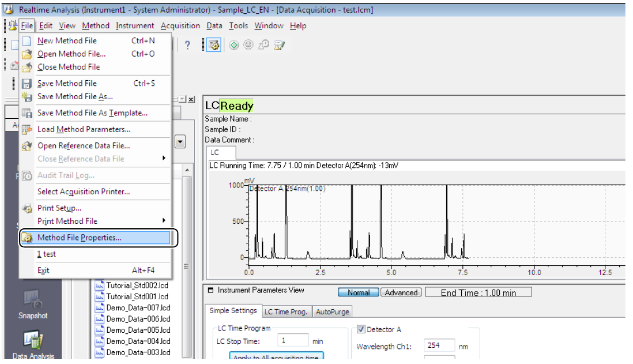Screen dimensions: 633x364
Task: Choose New Method File from File menu
Action: click(95, 41)
